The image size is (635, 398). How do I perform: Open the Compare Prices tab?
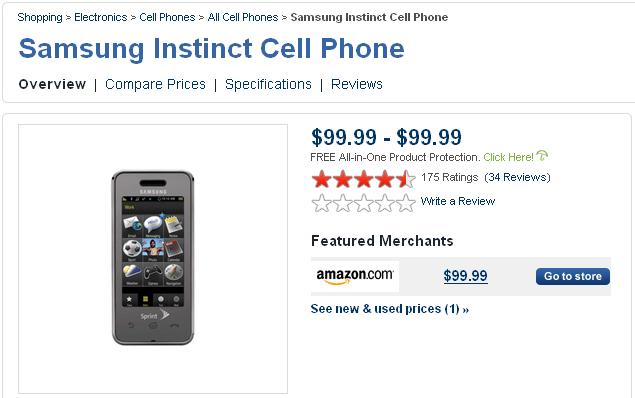[x=155, y=84]
